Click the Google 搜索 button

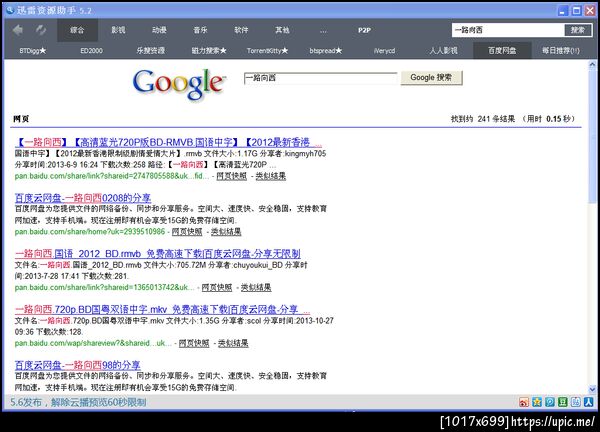(x=431, y=78)
